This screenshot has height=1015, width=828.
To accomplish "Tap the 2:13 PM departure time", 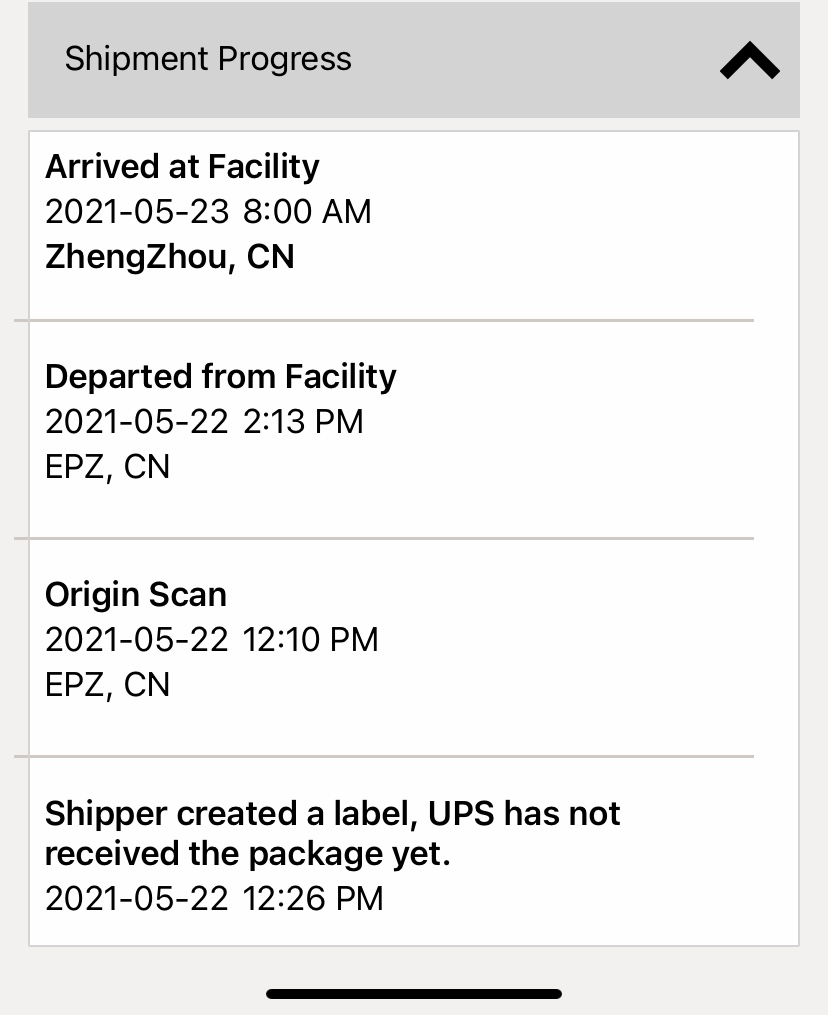I will 303,422.
